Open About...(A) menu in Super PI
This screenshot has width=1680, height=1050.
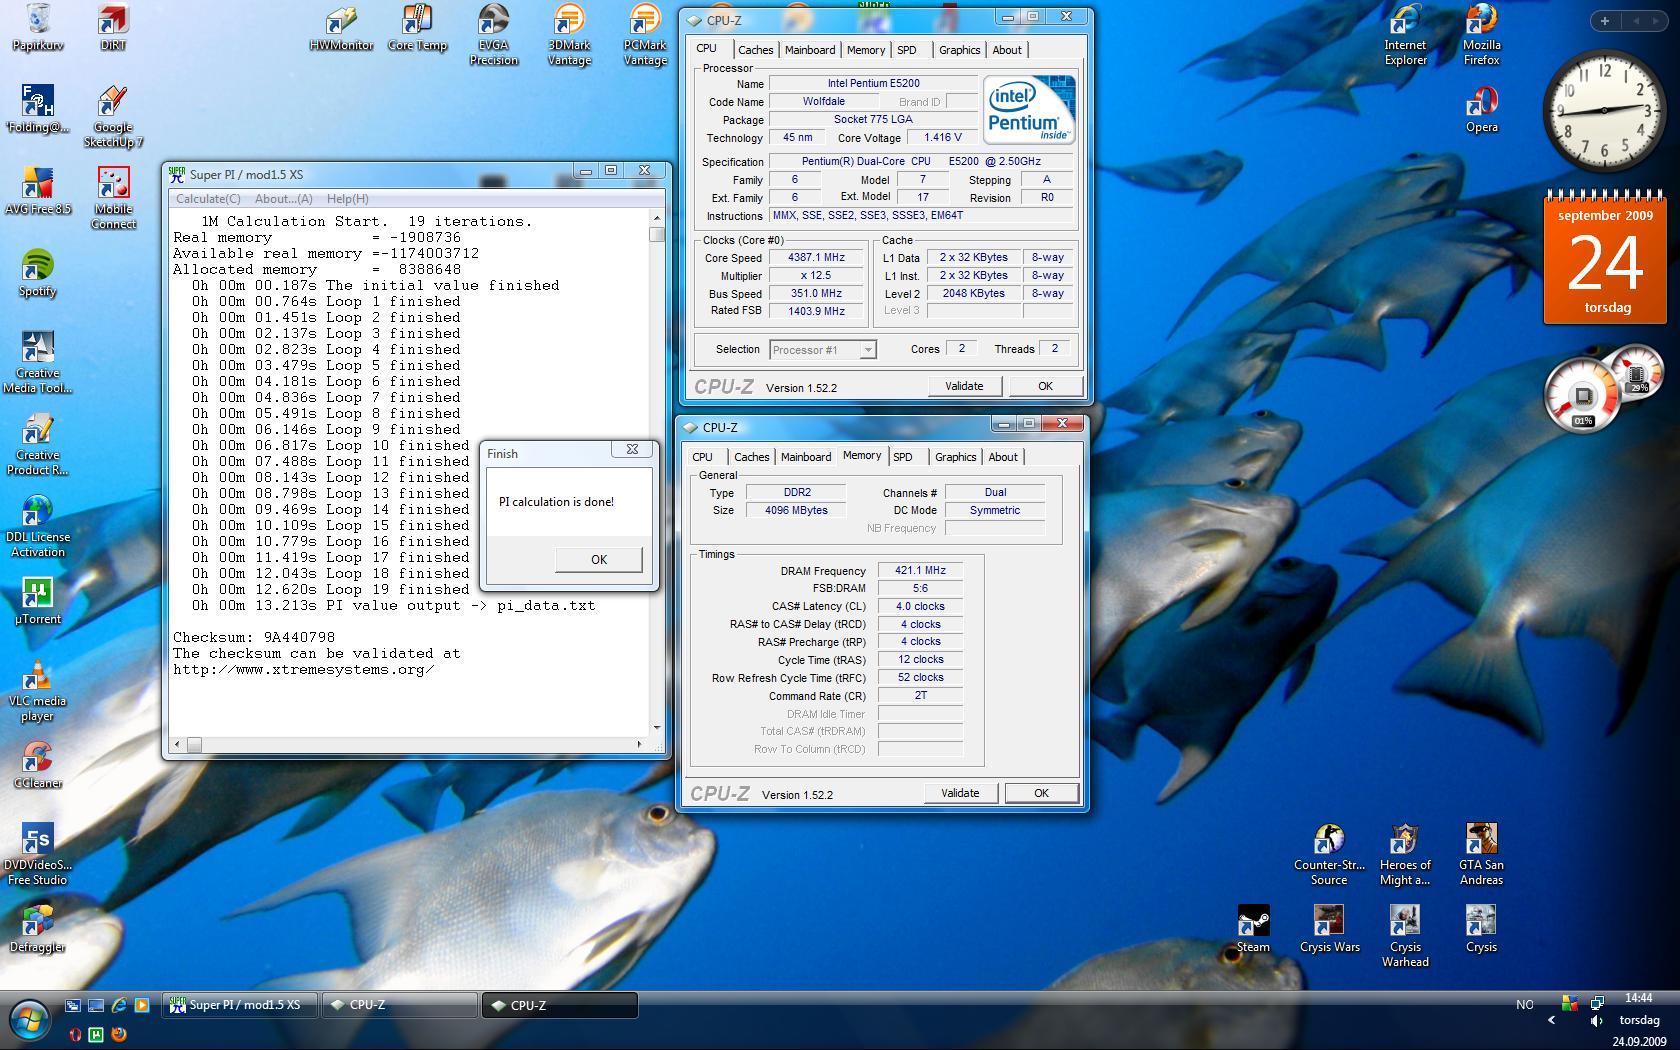[283, 199]
